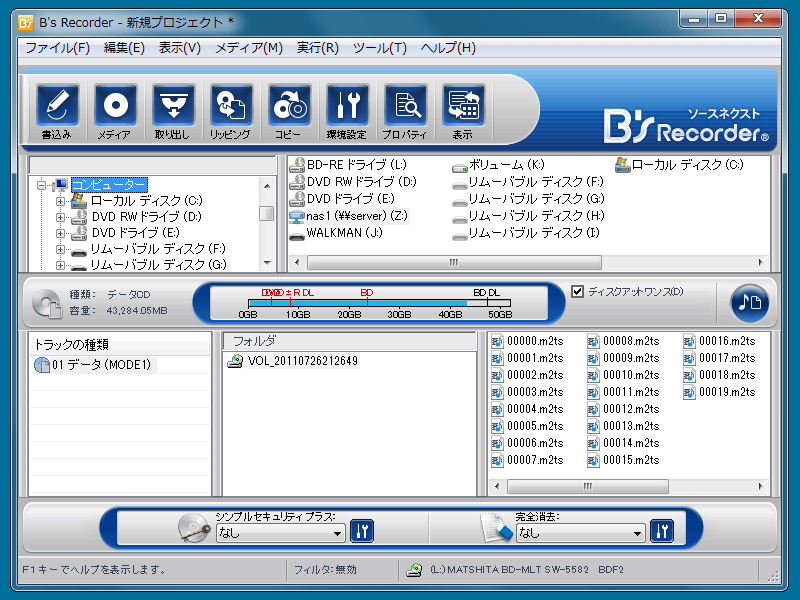Open the ツール(T) menu

pyautogui.click(x=380, y=48)
